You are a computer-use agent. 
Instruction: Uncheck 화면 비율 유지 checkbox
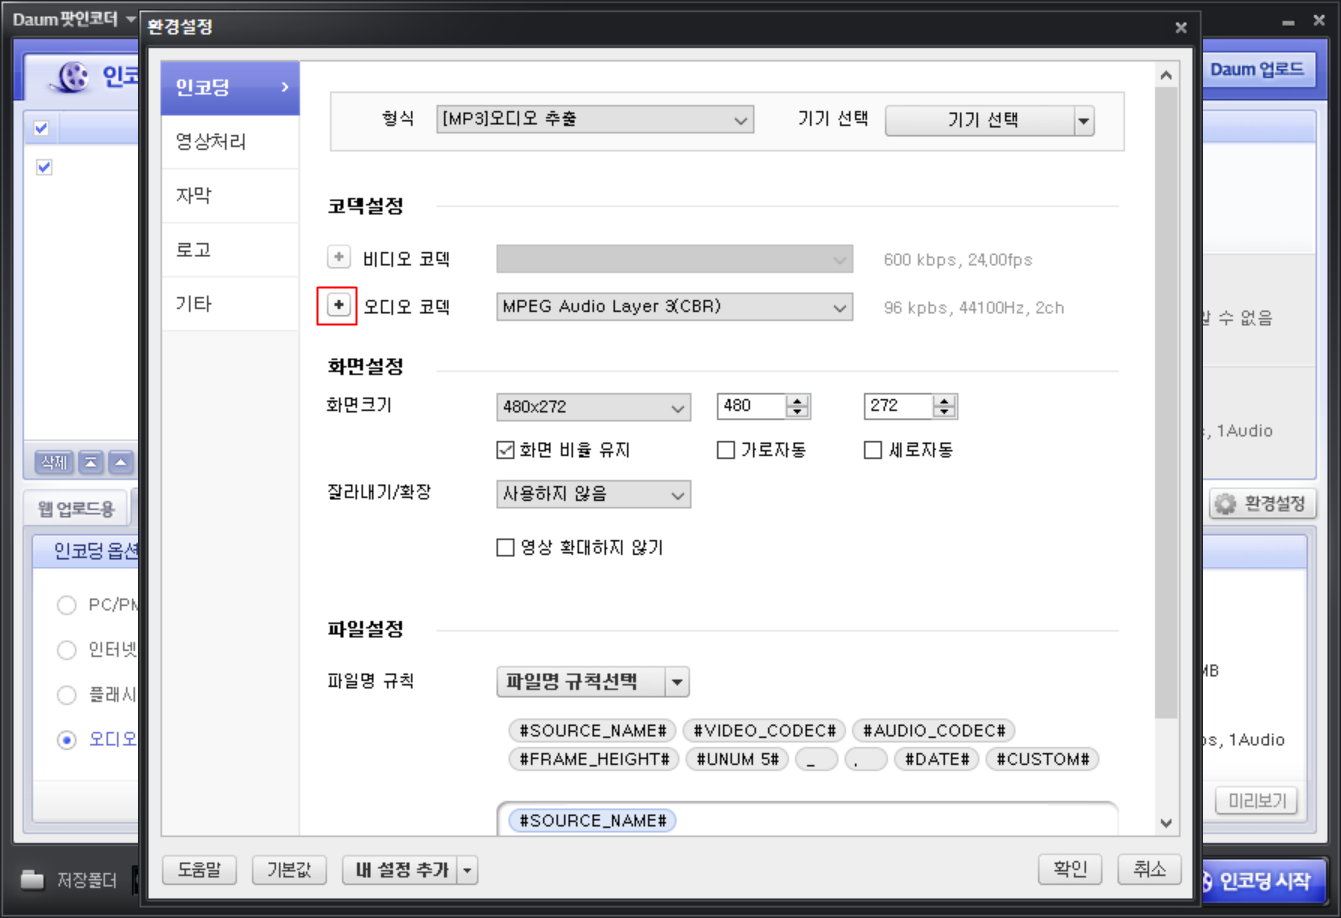coord(506,450)
